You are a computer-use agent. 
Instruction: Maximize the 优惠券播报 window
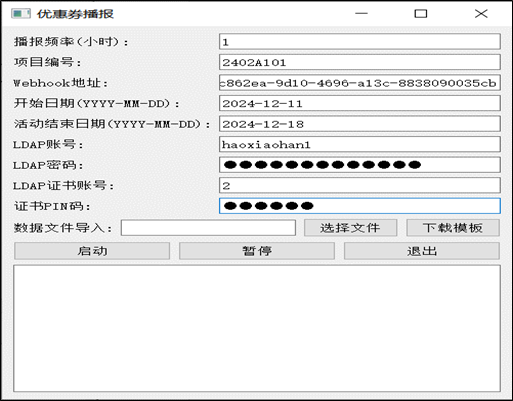tap(421, 14)
